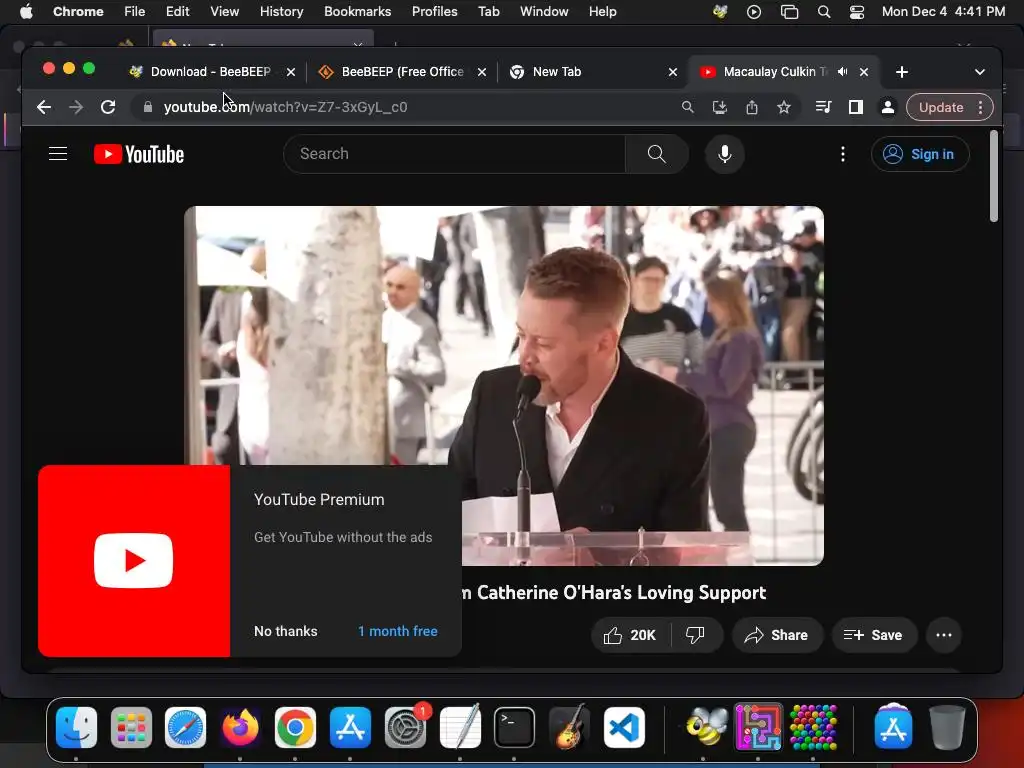The width and height of the screenshot is (1024, 768).
Task: Open the media controls icon in Chrome
Action: (823, 107)
